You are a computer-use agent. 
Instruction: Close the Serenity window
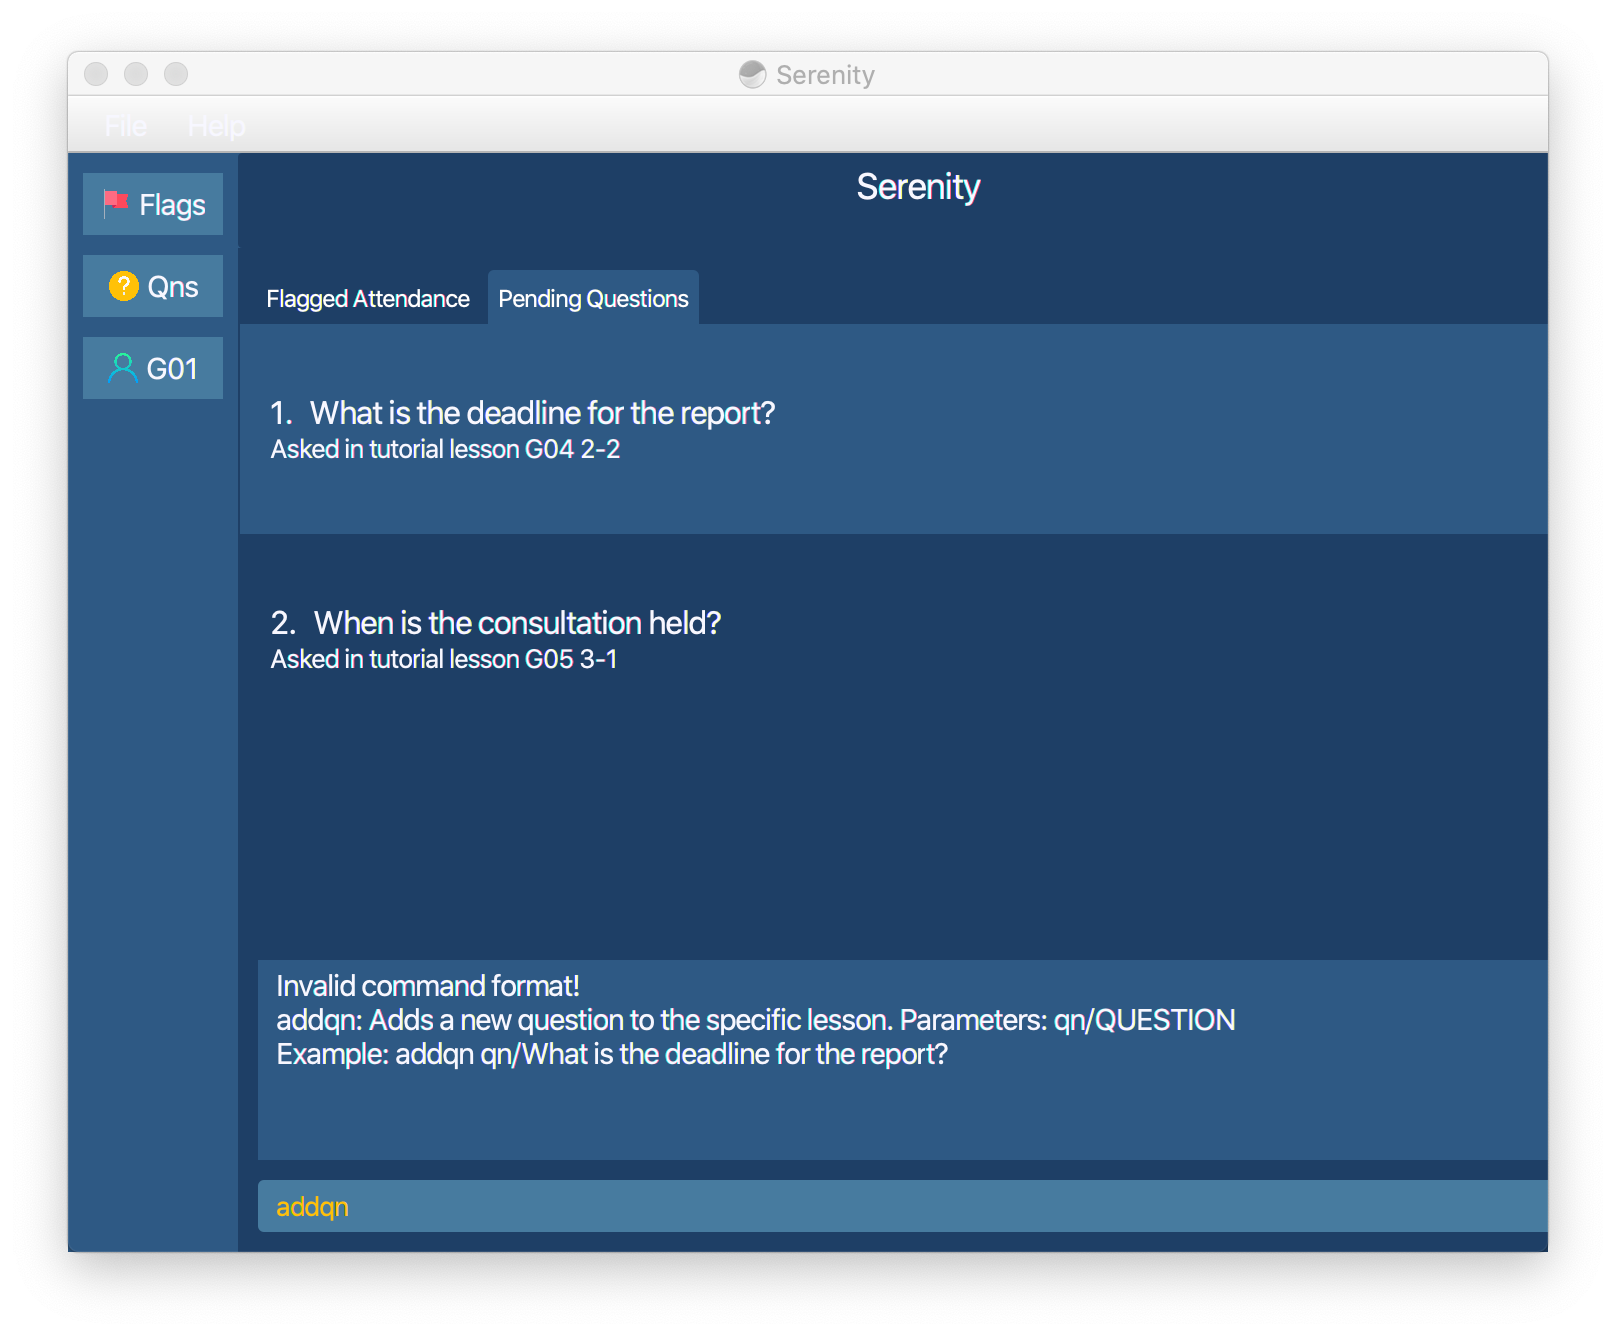click(96, 74)
